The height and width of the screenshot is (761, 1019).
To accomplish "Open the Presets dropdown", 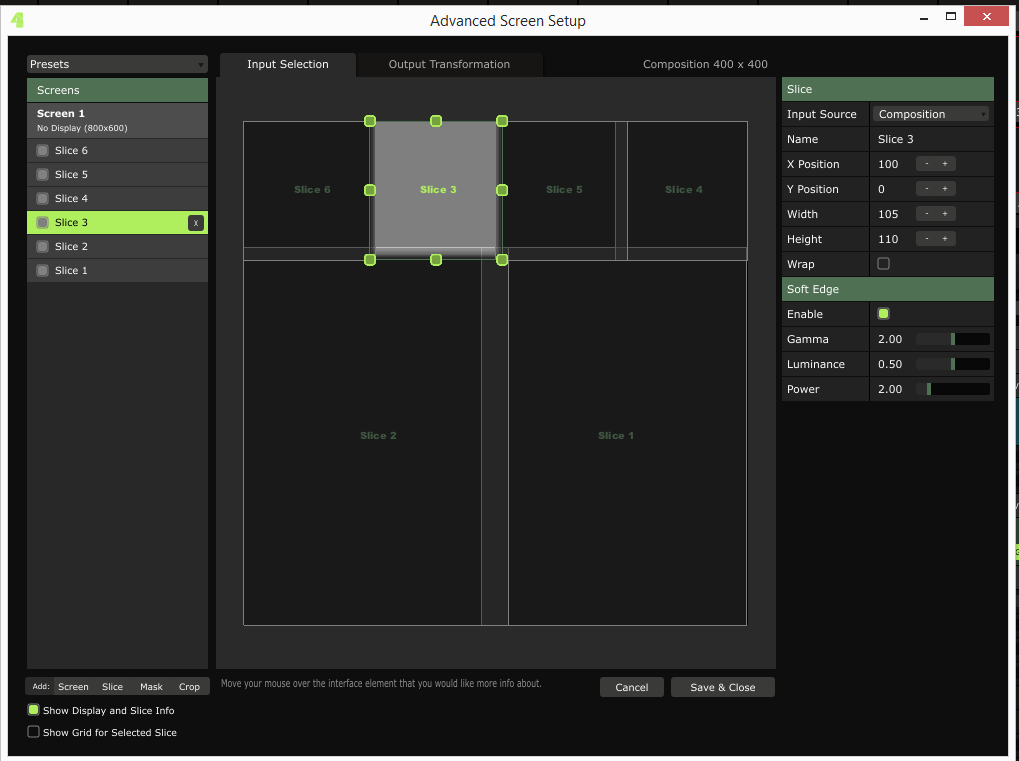I will 117,64.
